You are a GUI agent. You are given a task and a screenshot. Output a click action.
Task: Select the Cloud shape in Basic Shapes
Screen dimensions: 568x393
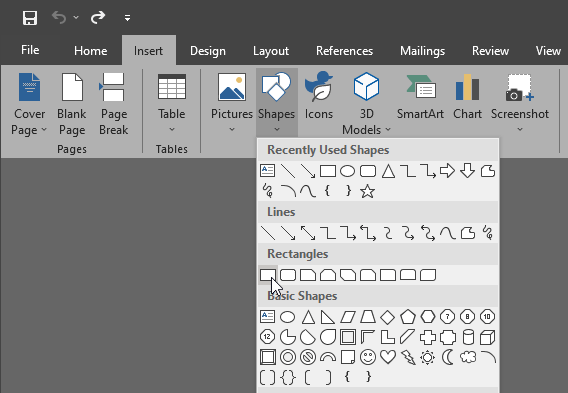(x=468, y=357)
